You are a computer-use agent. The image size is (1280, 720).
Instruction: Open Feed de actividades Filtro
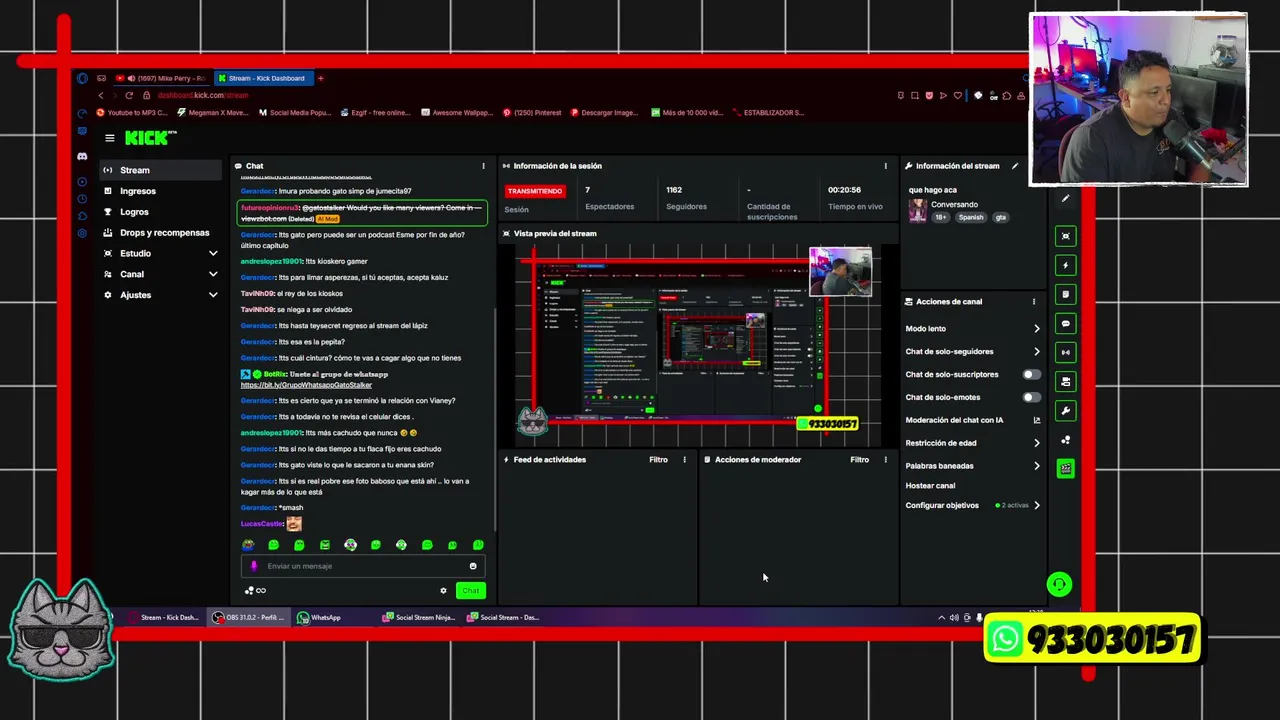tap(658, 460)
